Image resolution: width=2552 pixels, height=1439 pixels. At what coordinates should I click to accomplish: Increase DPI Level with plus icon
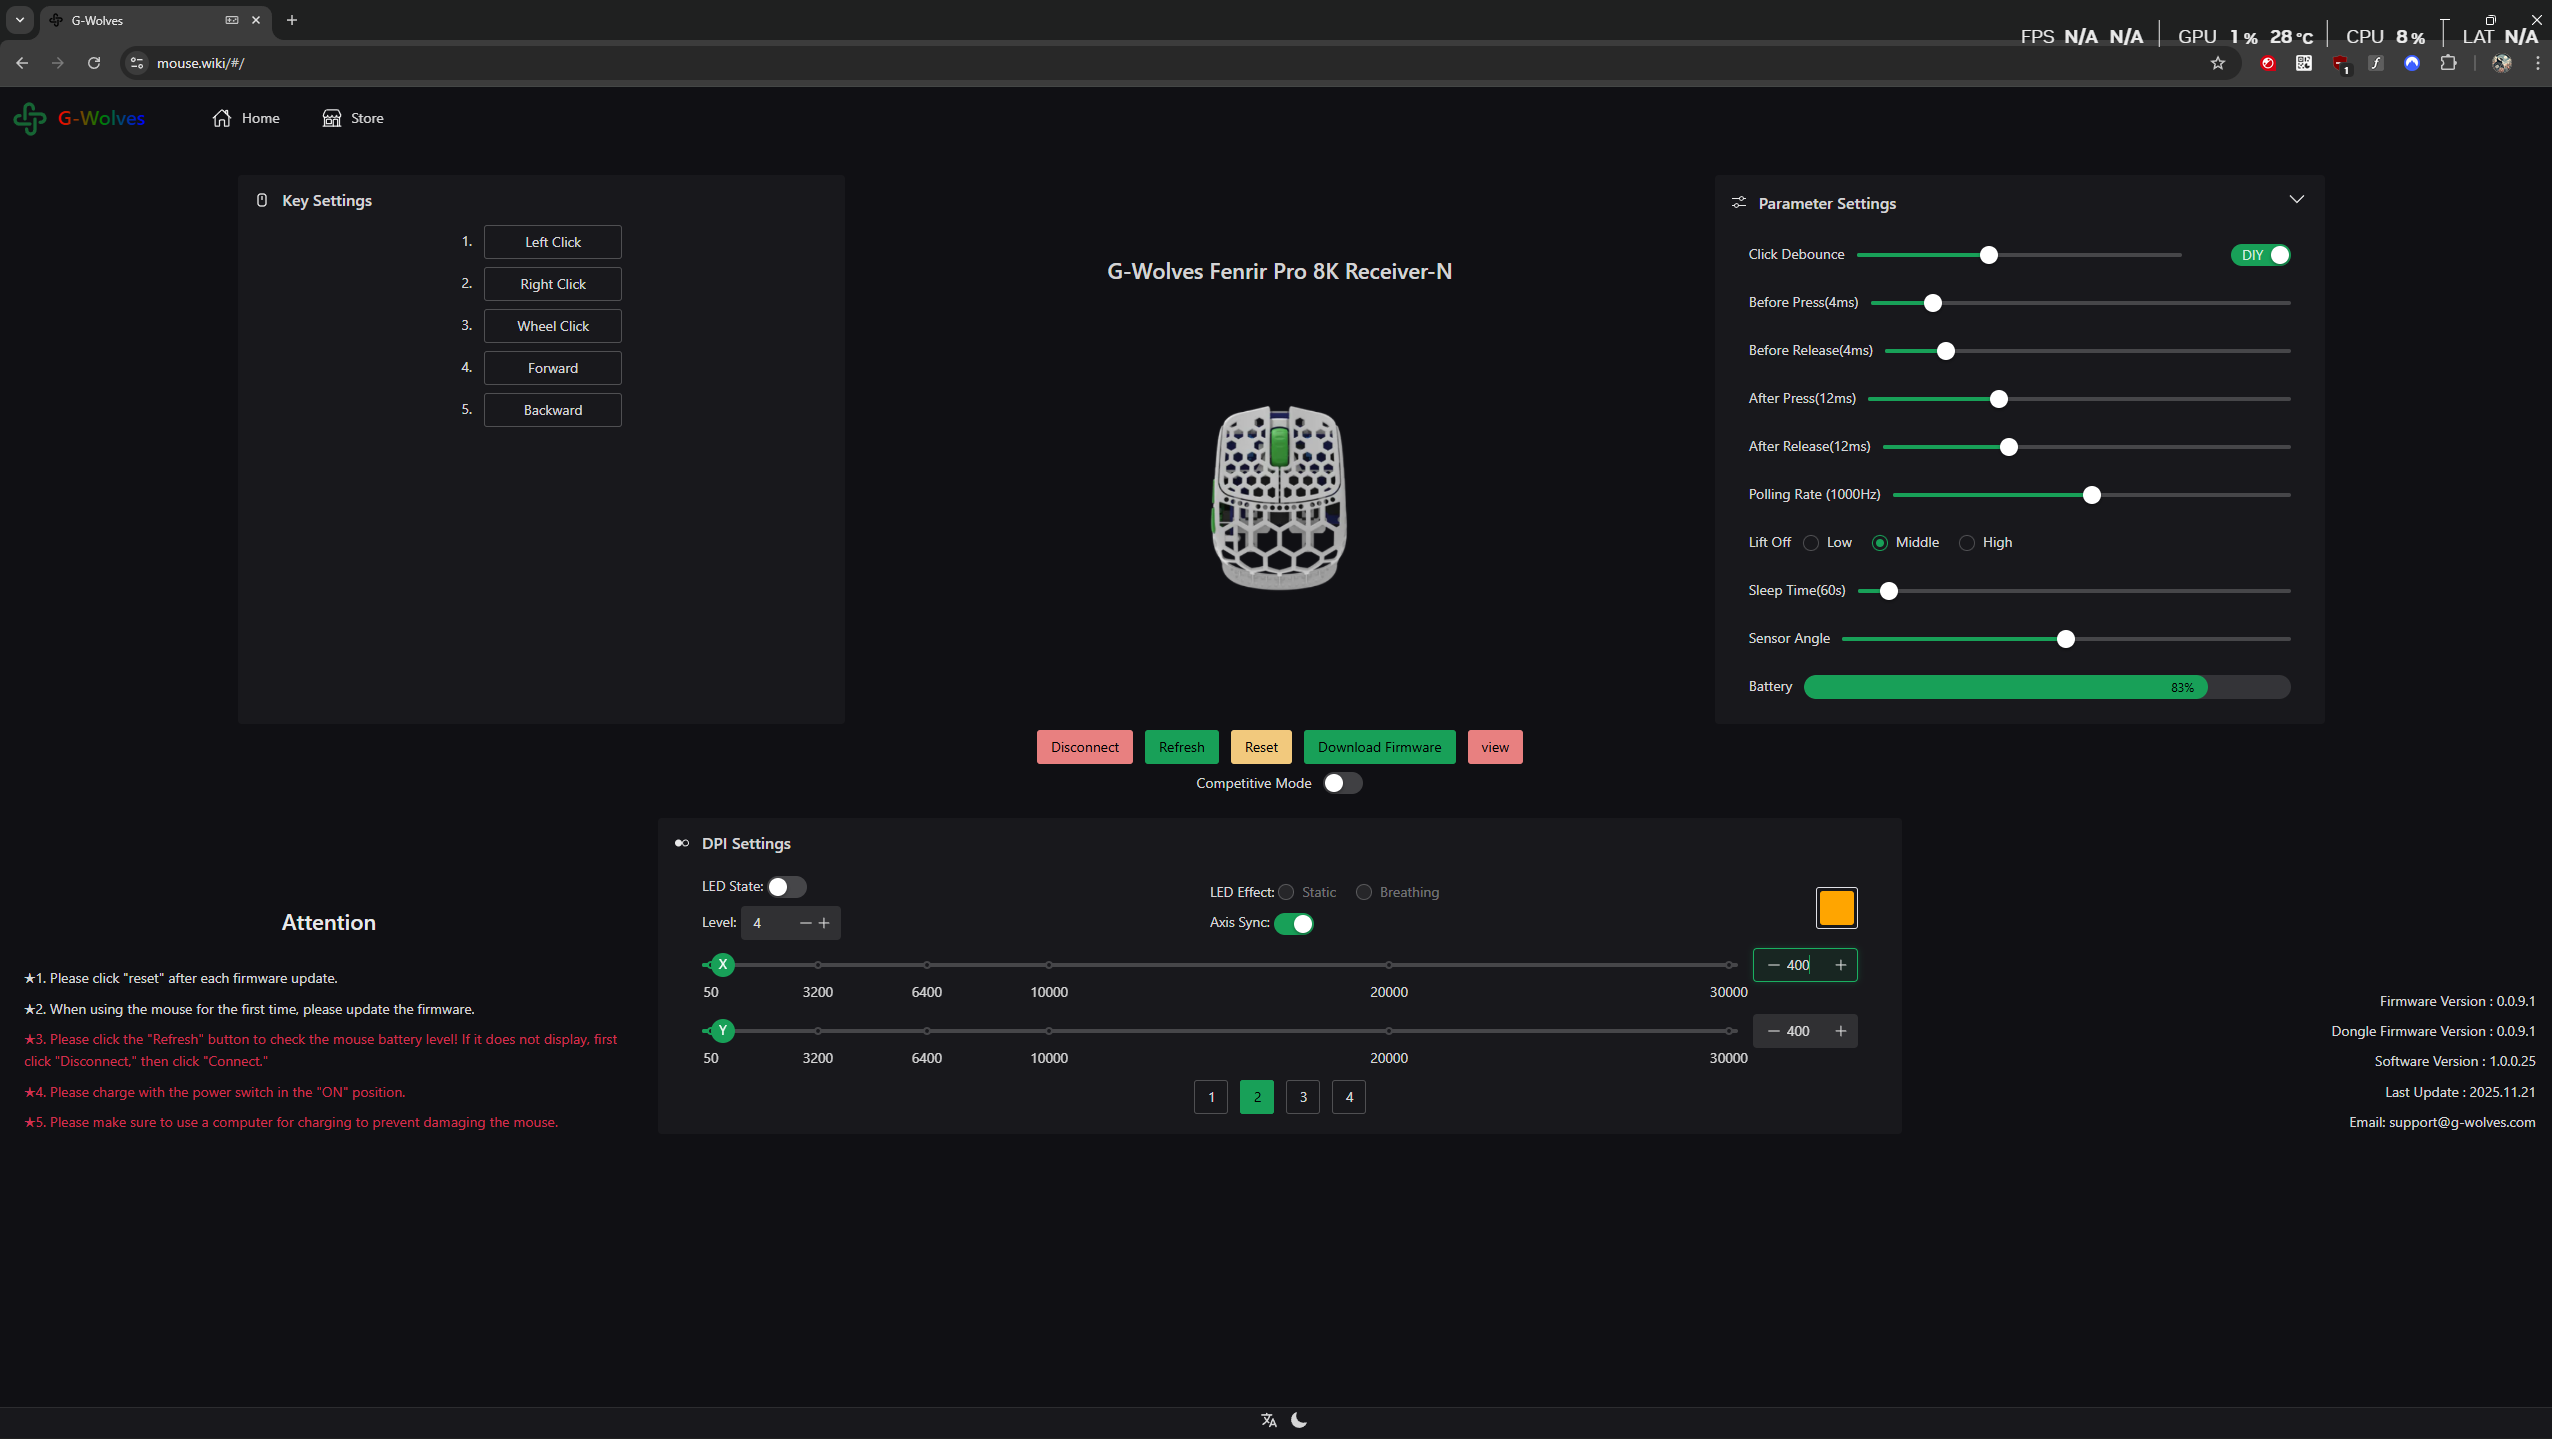pyautogui.click(x=824, y=923)
